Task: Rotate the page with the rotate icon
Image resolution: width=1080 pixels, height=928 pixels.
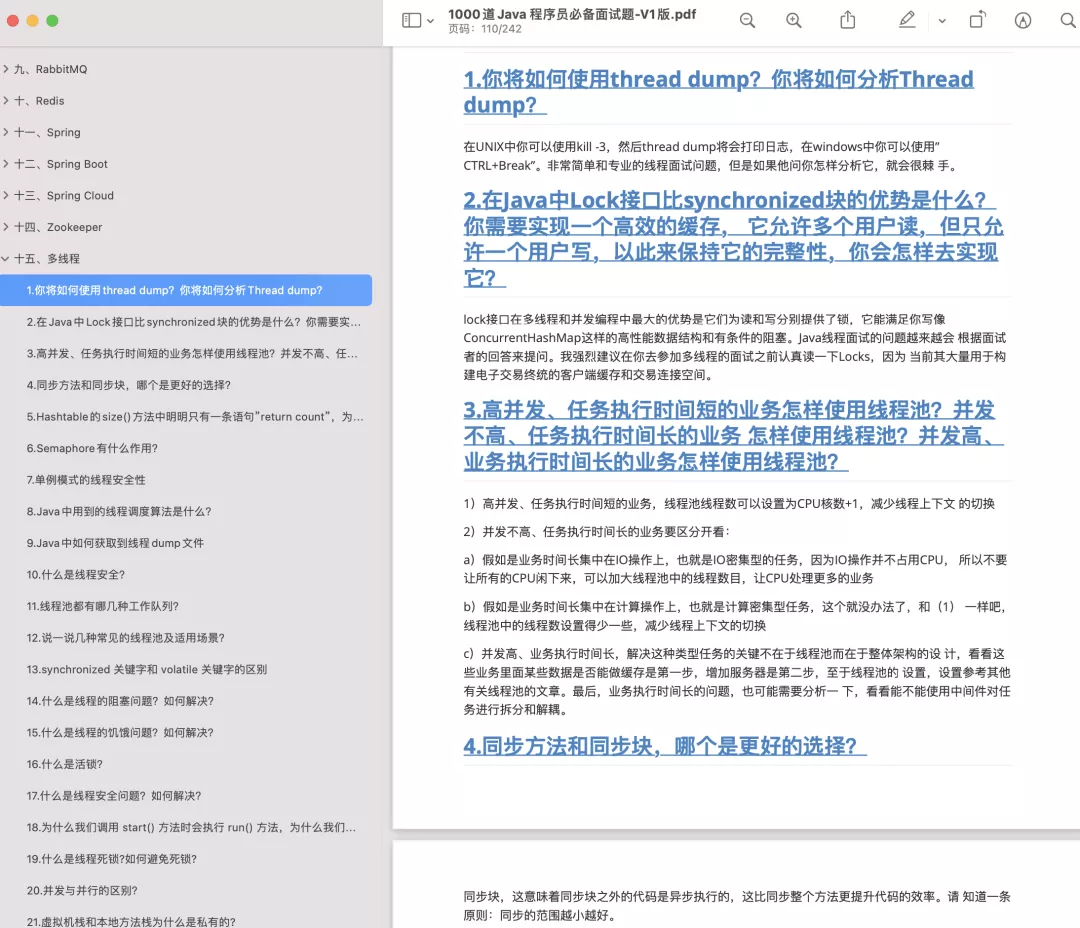Action: click(x=977, y=20)
